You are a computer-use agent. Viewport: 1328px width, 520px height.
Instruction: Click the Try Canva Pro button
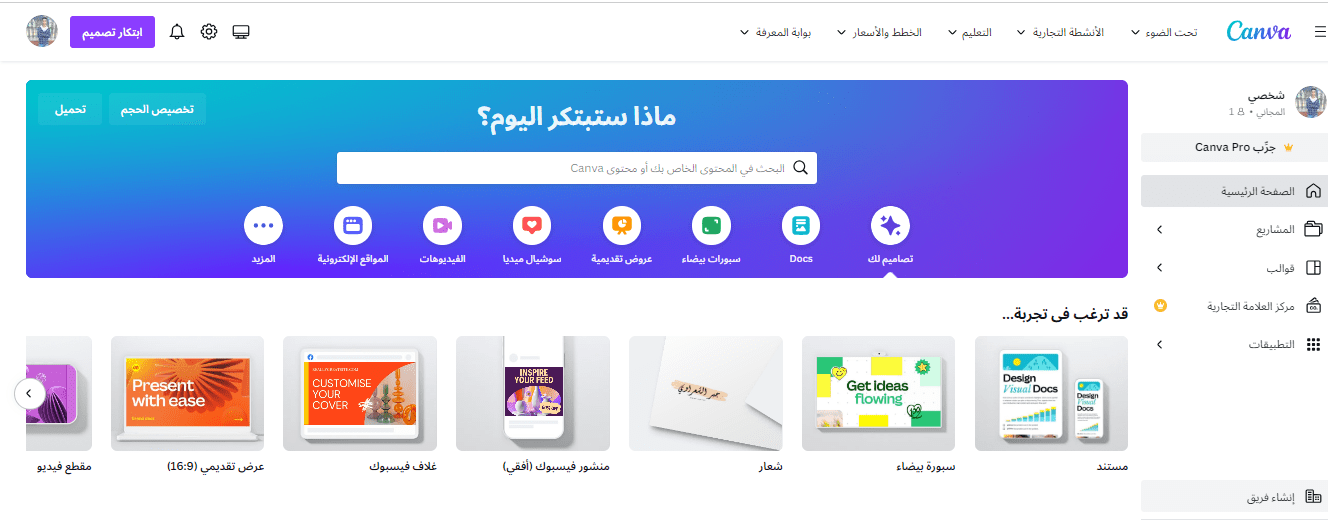1234,147
